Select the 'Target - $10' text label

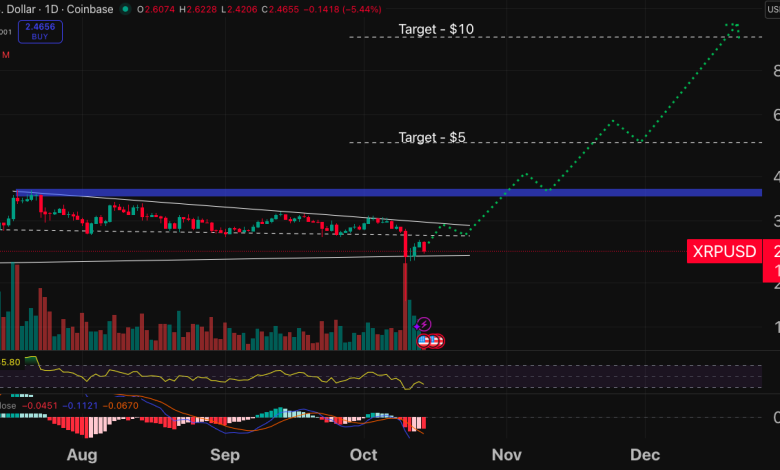436,29
